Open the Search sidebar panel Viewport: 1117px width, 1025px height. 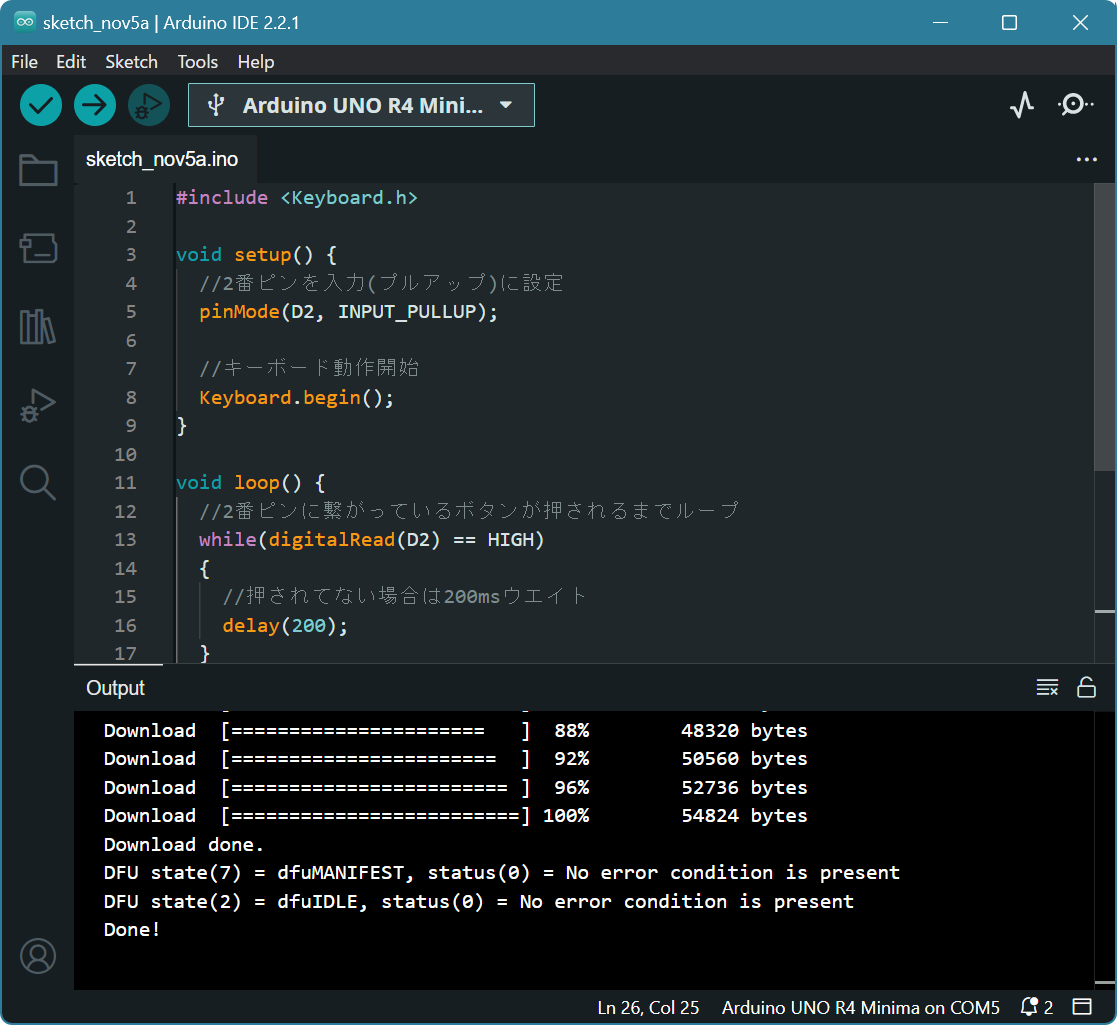[38, 483]
